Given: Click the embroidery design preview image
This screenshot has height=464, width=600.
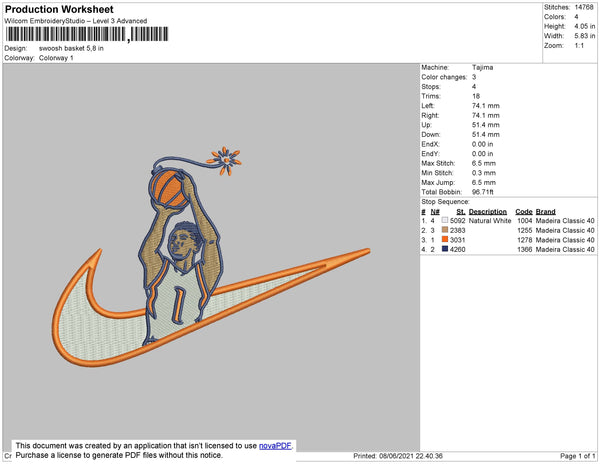Looking at the screenshot, I should 211,256.
